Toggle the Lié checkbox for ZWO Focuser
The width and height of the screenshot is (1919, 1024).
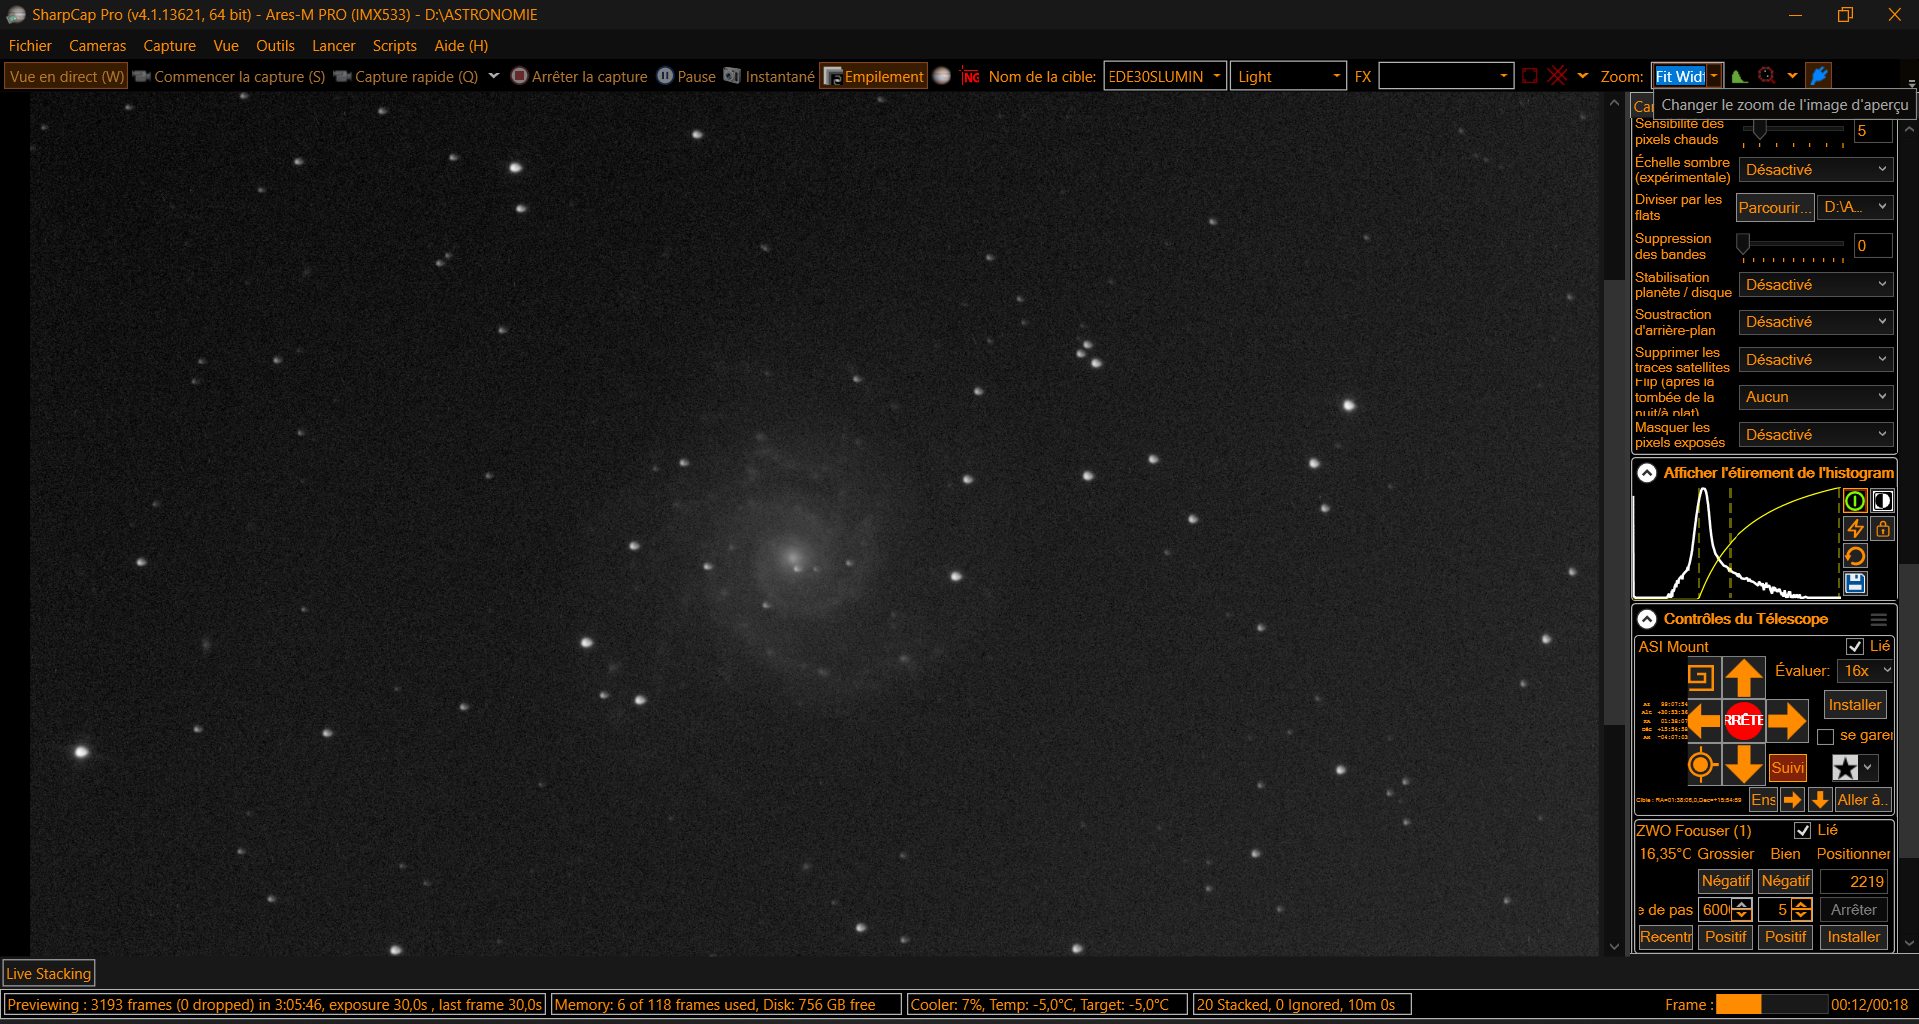pyautogui.click(x=1803, y=831)
